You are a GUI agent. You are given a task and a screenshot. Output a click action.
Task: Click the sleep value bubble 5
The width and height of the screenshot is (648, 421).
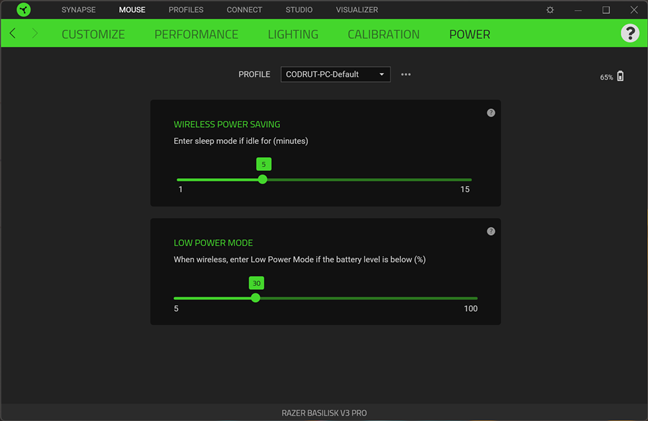pyautogui.click(x=264, y=164)
